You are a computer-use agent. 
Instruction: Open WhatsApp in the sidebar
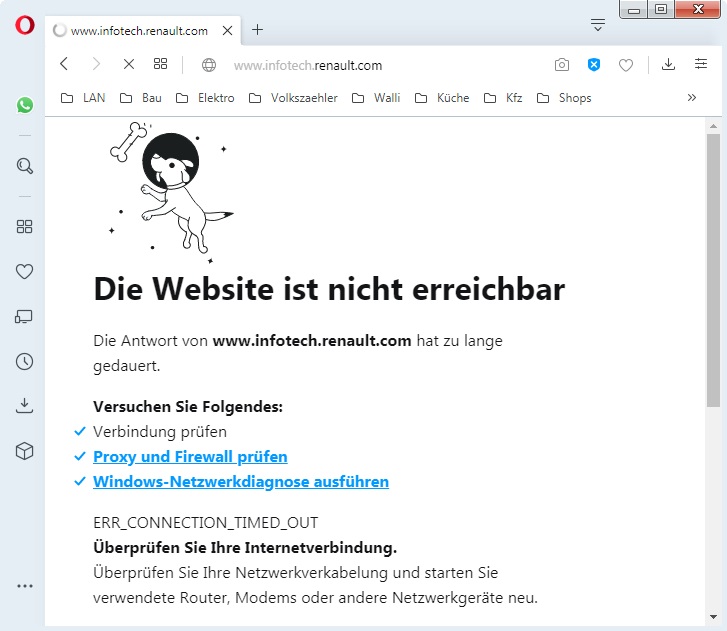pos(25,105)
